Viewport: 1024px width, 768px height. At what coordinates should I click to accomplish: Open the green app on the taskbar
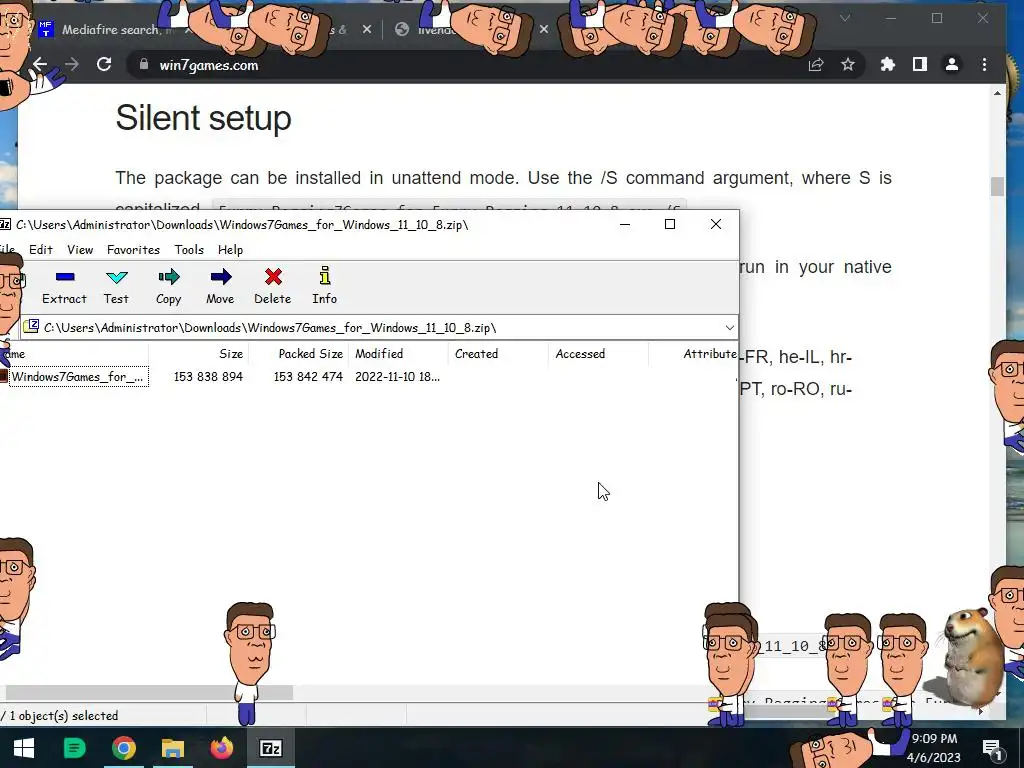pos(74,748)
